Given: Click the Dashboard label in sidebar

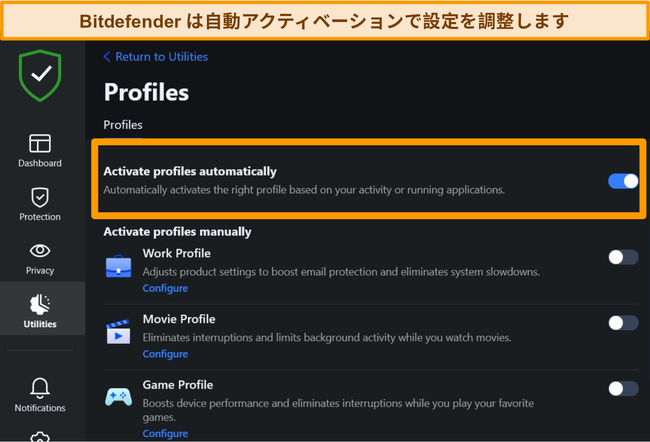Looking at the screenshot, I should coord(40,163).
